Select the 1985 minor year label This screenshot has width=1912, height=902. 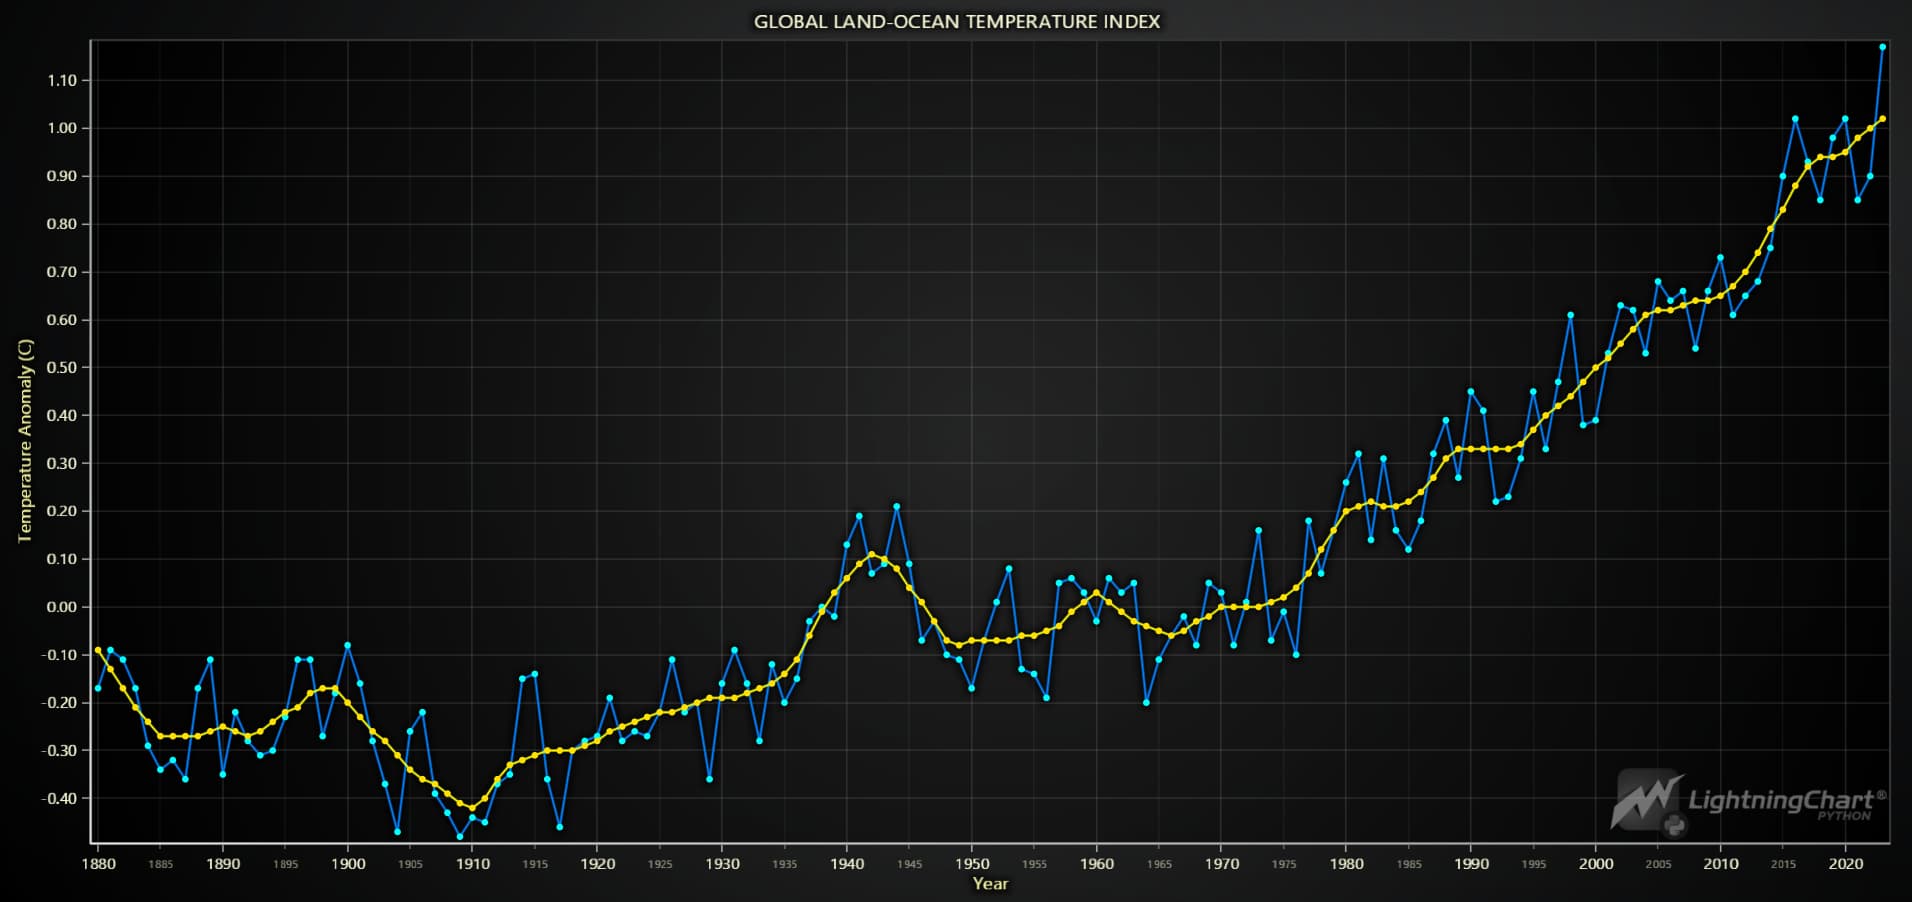pyautogui.click(x=1409, y=865)
